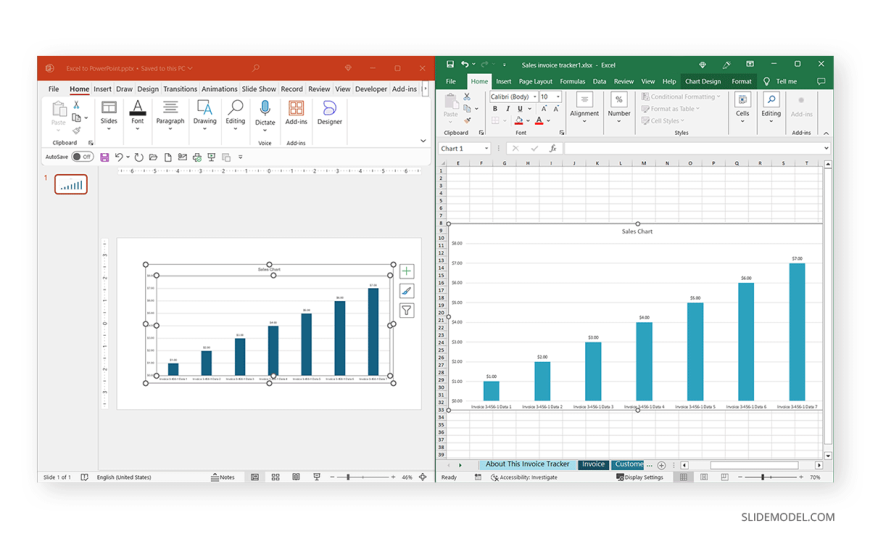Image resolution: width=870 pixels, height=539 pixels.
Task: Open the Calibri (Body) font name dropdown
Action: [x=535, y=97]
